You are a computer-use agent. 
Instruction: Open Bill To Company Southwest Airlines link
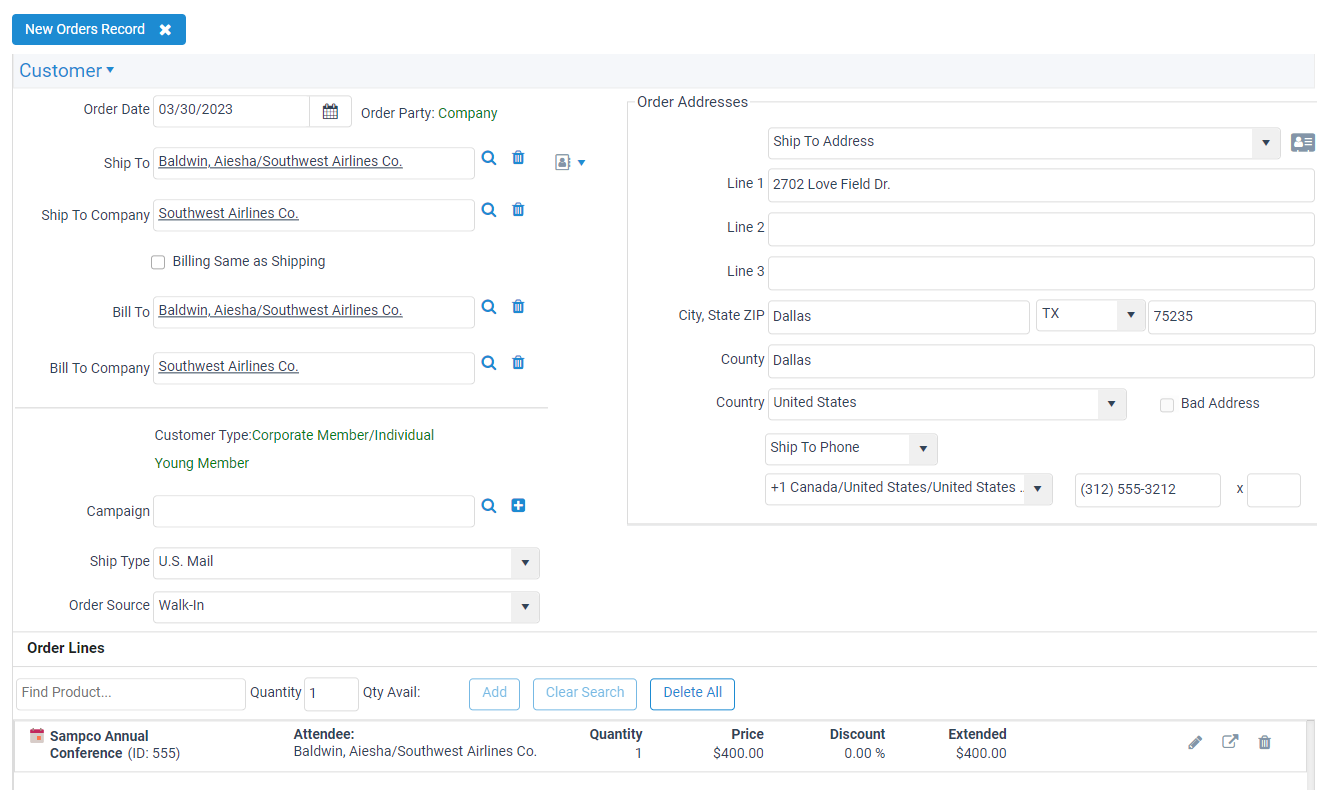[229, 366]
